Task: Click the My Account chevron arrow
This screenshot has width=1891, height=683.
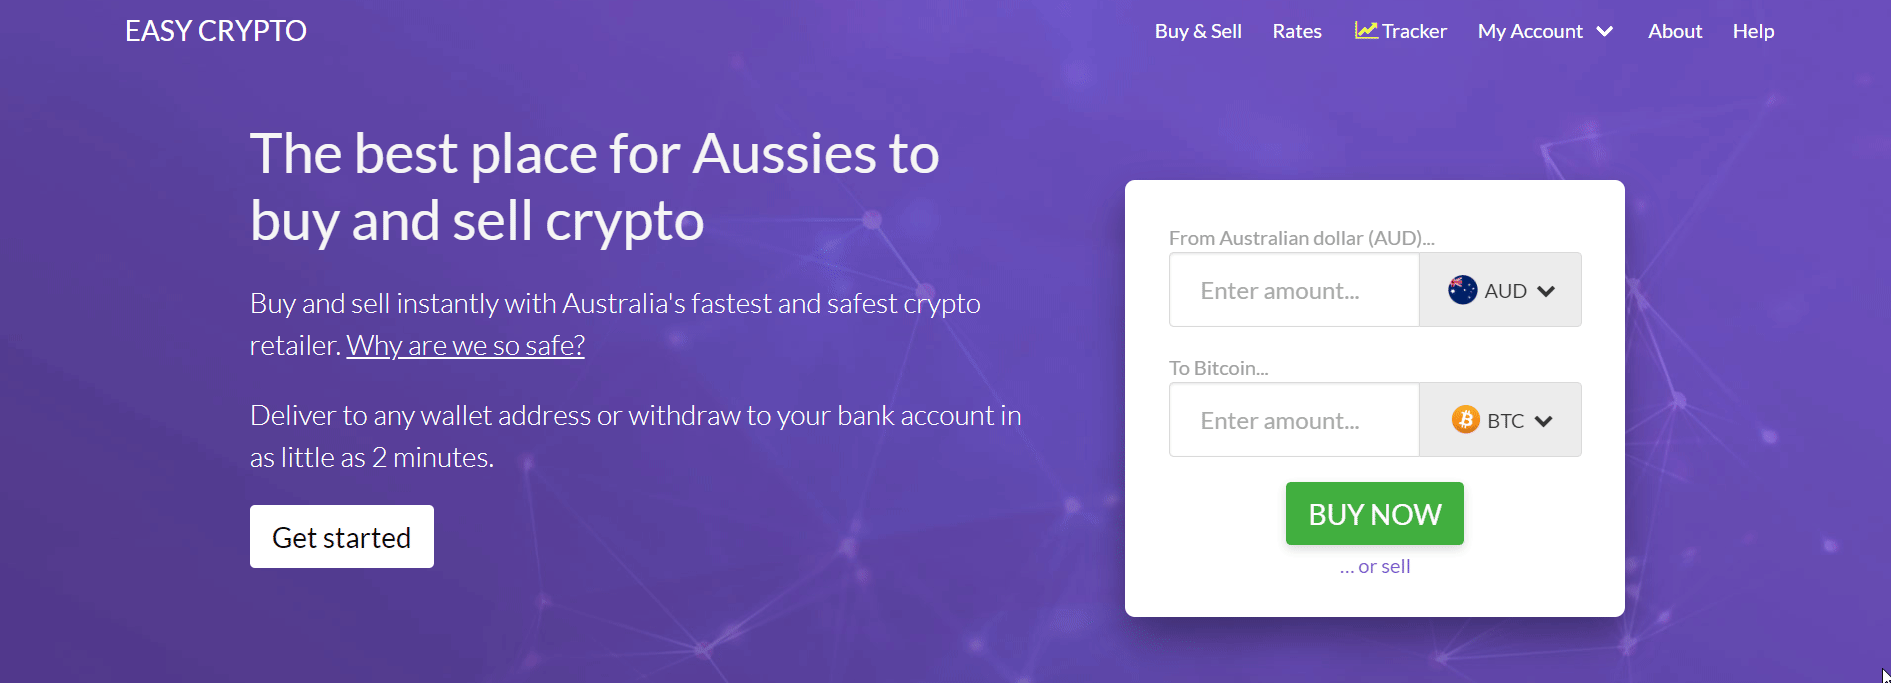Action: click(1604, 31)
